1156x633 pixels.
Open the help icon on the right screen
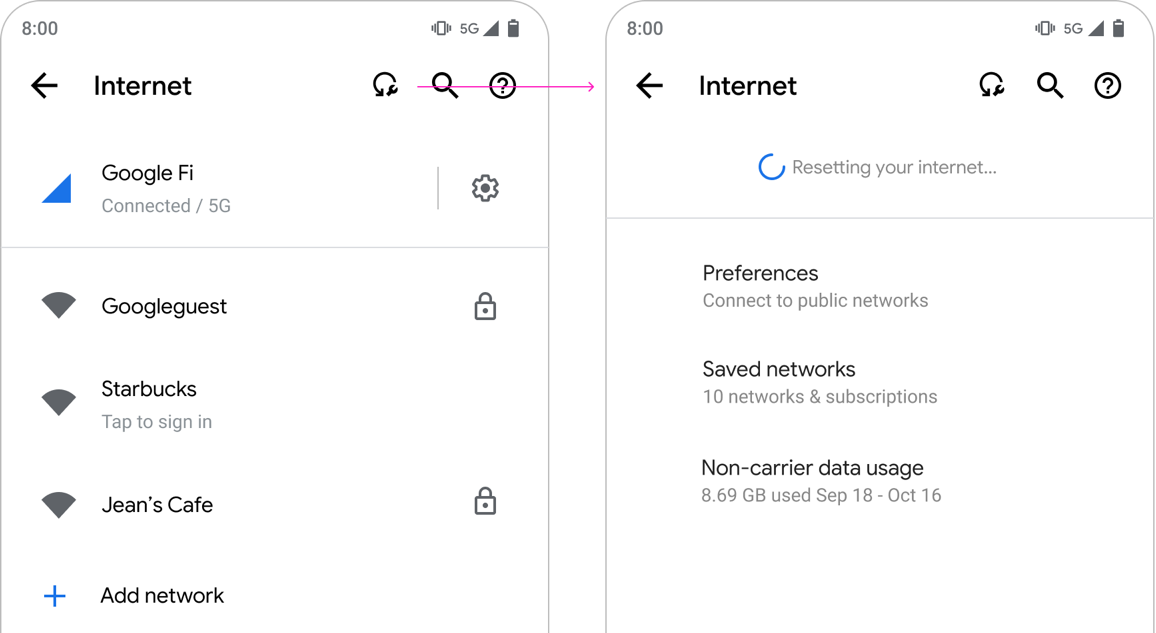(x=1107, y=86)
